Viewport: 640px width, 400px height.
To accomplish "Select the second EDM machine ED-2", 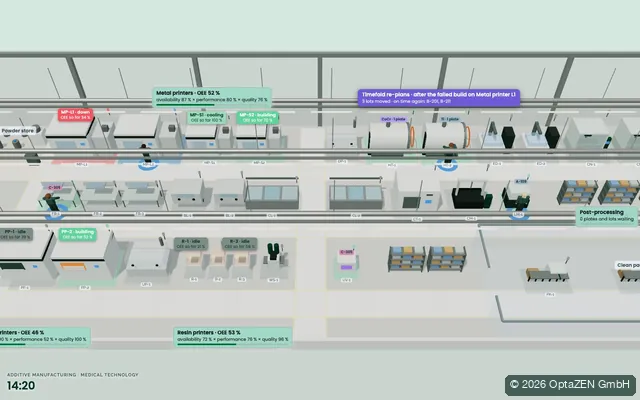I will click(x=543, y=136).
